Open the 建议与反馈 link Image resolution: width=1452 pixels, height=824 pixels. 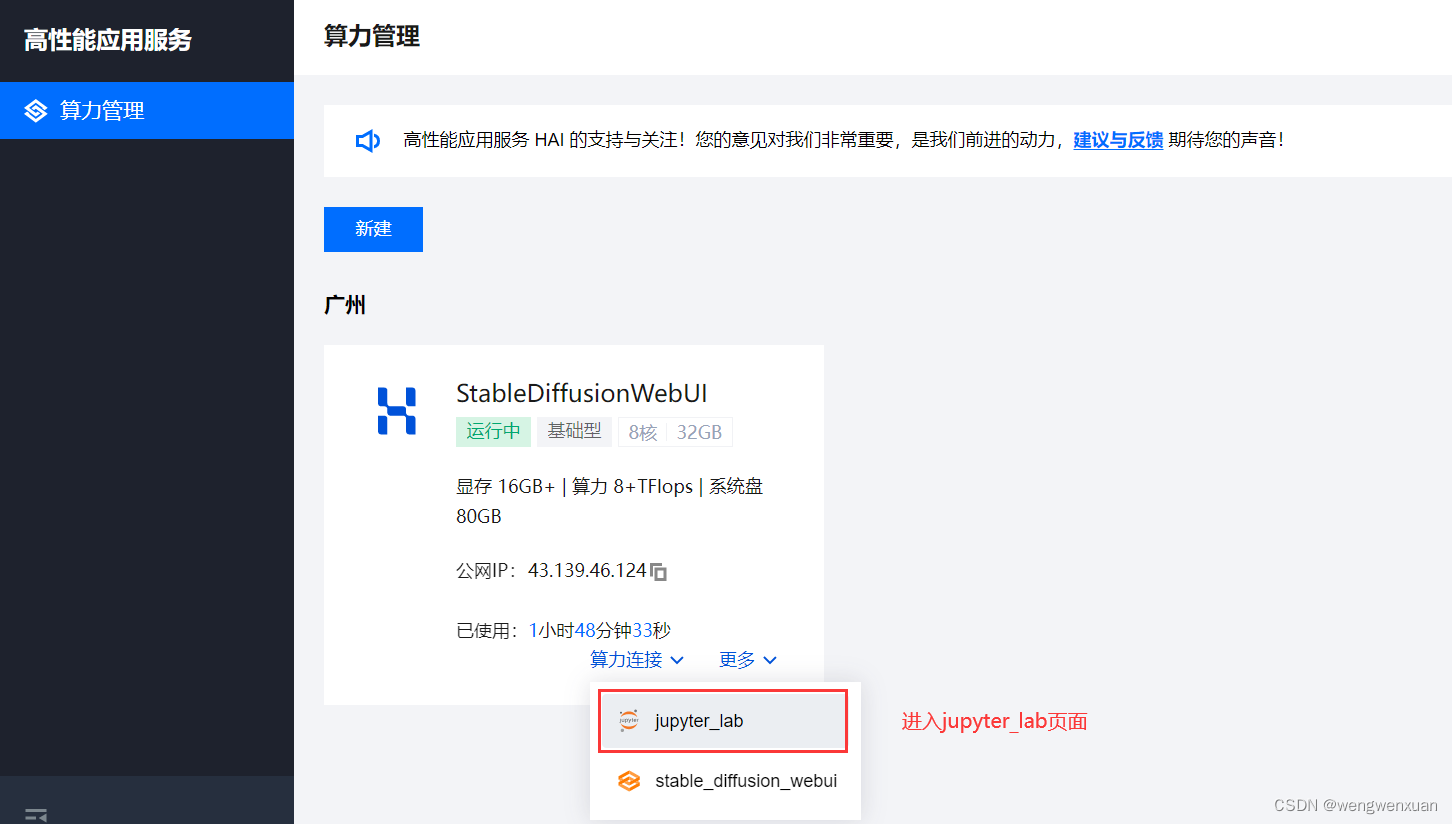(1118, 140)
